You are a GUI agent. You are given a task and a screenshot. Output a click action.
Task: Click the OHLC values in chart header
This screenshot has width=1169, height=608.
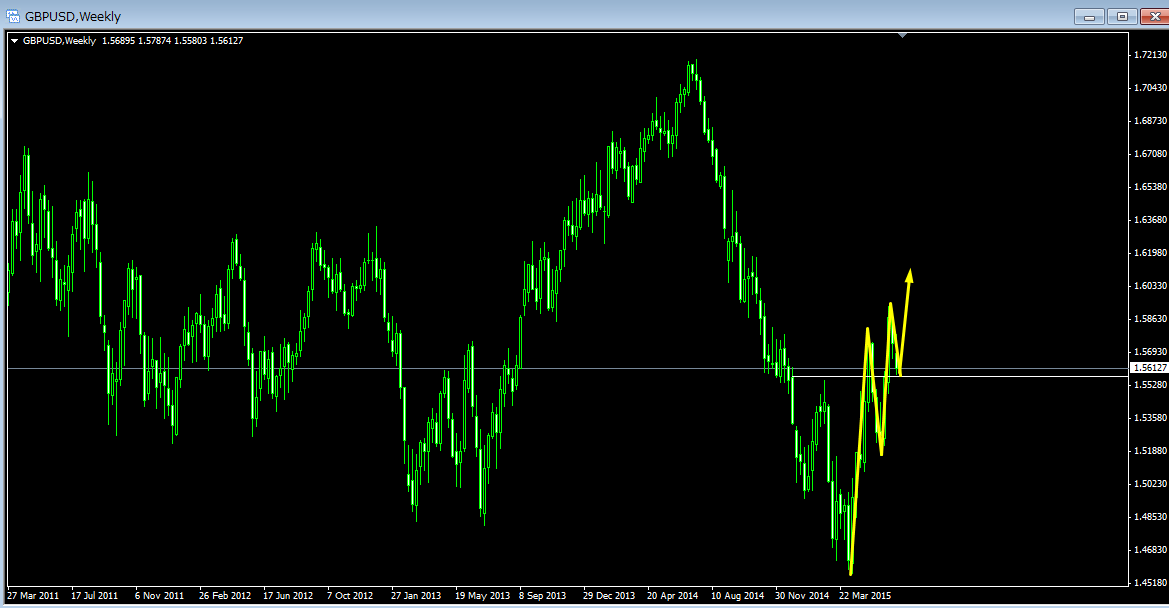point(172,41)
